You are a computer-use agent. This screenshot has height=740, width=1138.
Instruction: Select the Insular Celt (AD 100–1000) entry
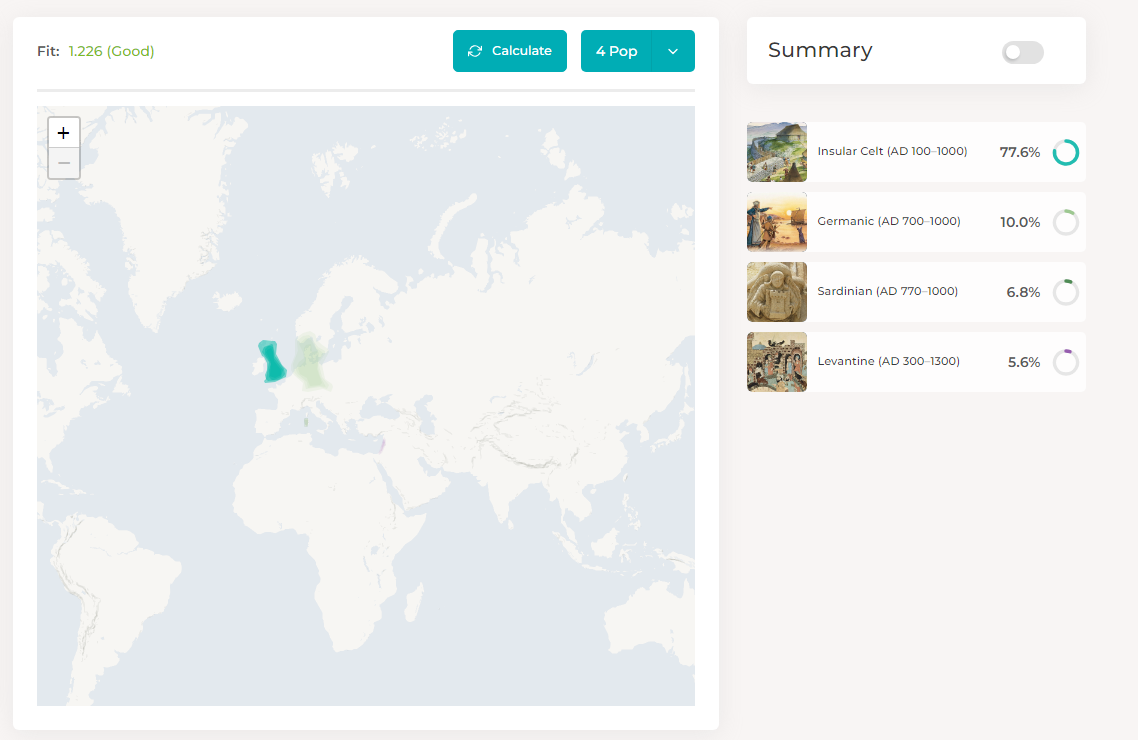916,152
